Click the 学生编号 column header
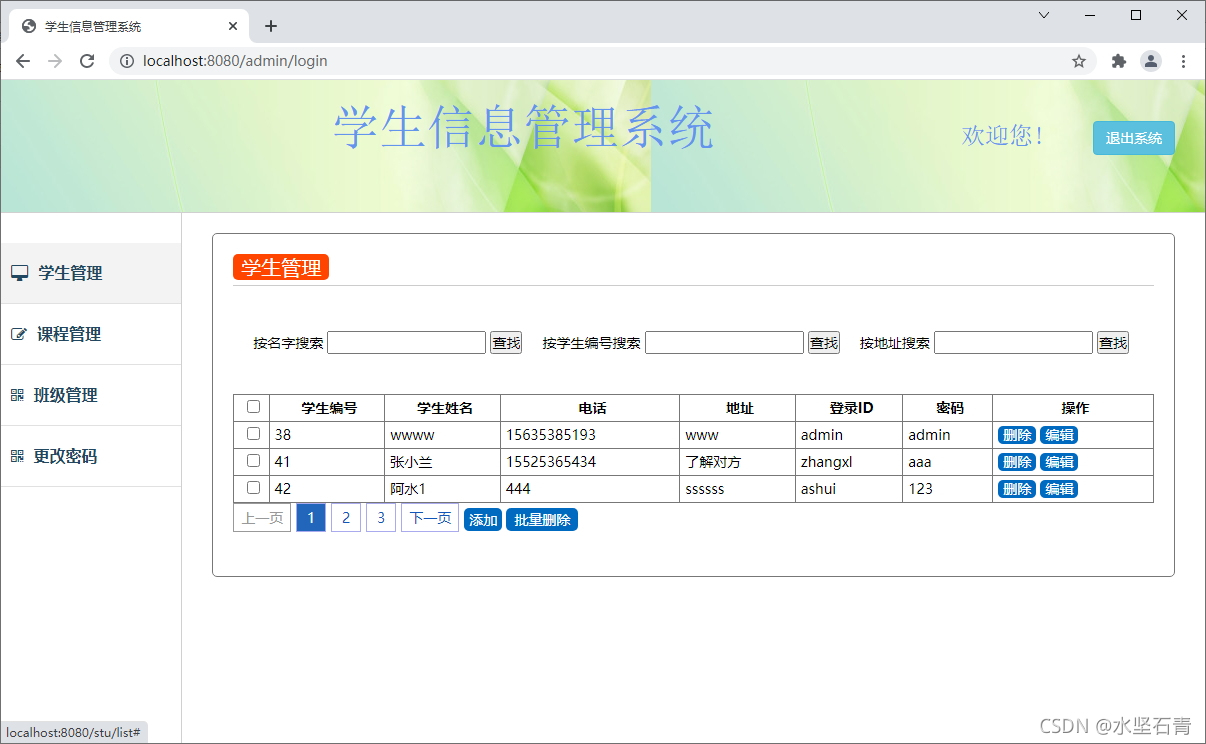The height and width of the screenshot is (744, 1206). 329,408
